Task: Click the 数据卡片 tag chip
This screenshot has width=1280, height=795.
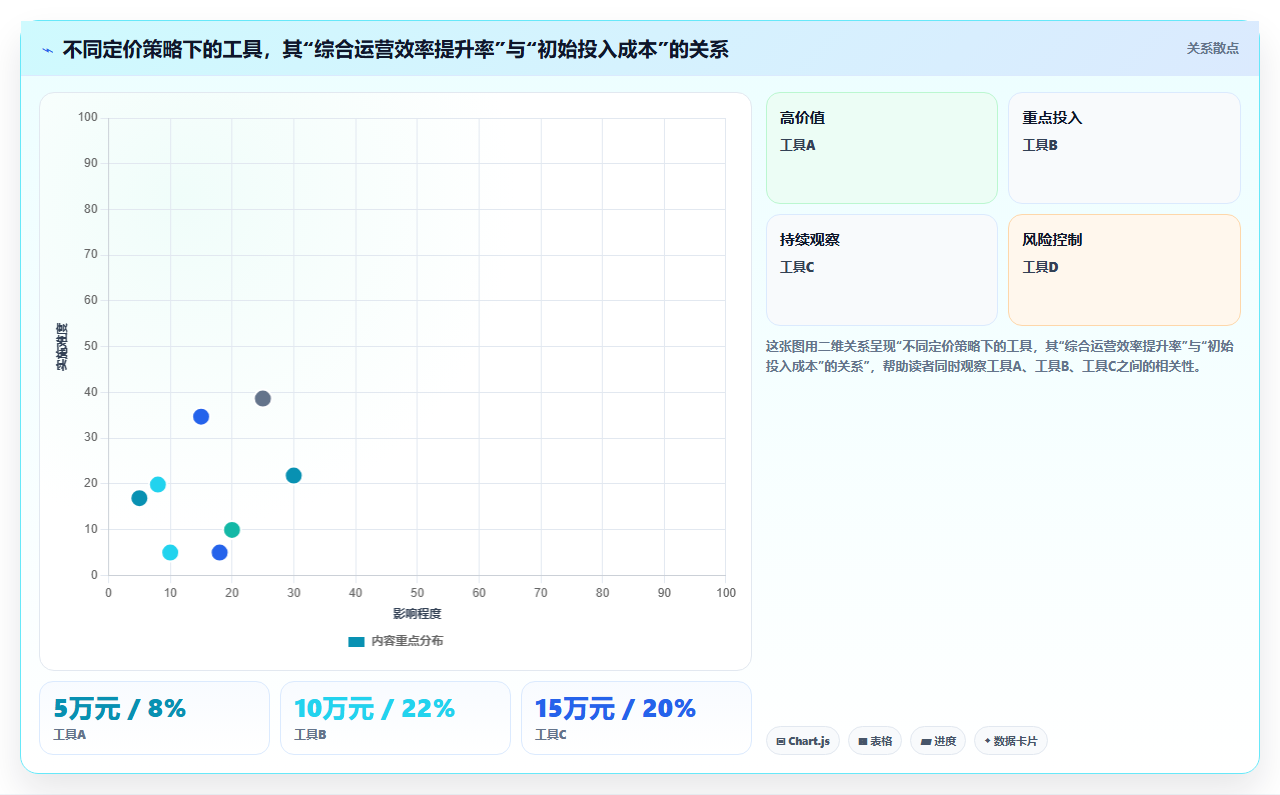Action: [1011, 741]
